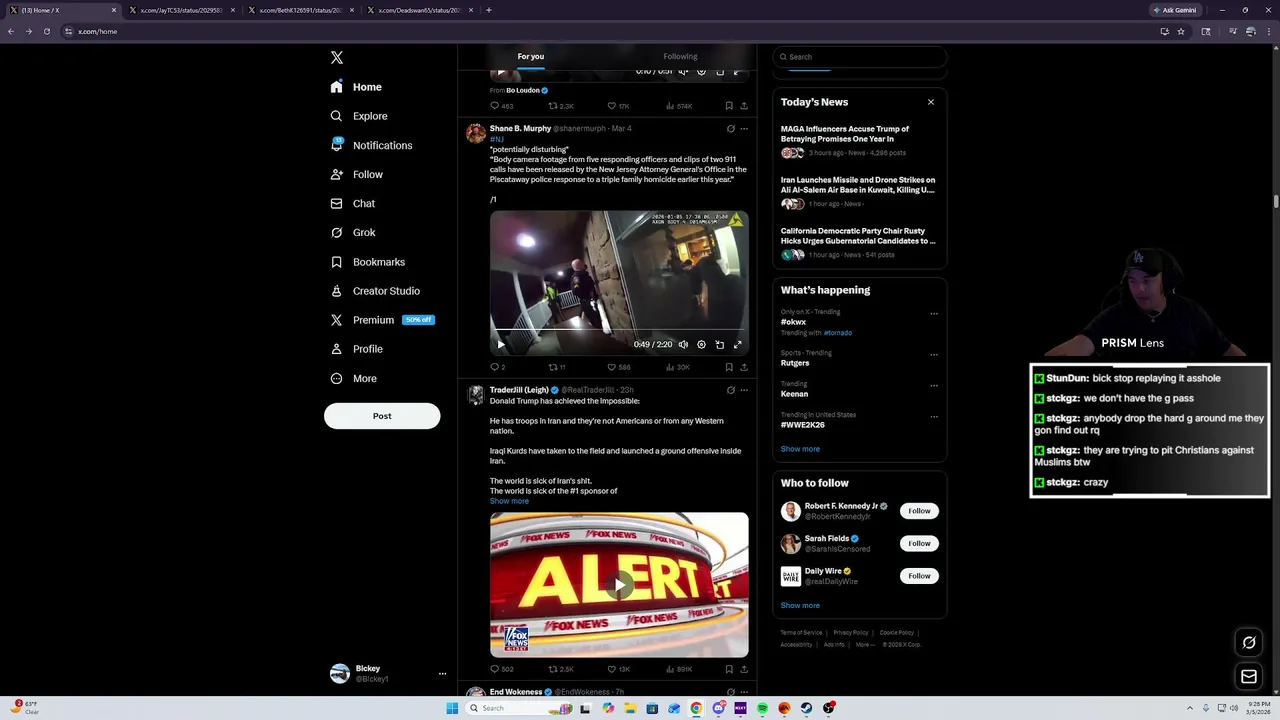Open options for the #WWE2K26 trend
The image size is (1280, 720).
tap(934, 416)
